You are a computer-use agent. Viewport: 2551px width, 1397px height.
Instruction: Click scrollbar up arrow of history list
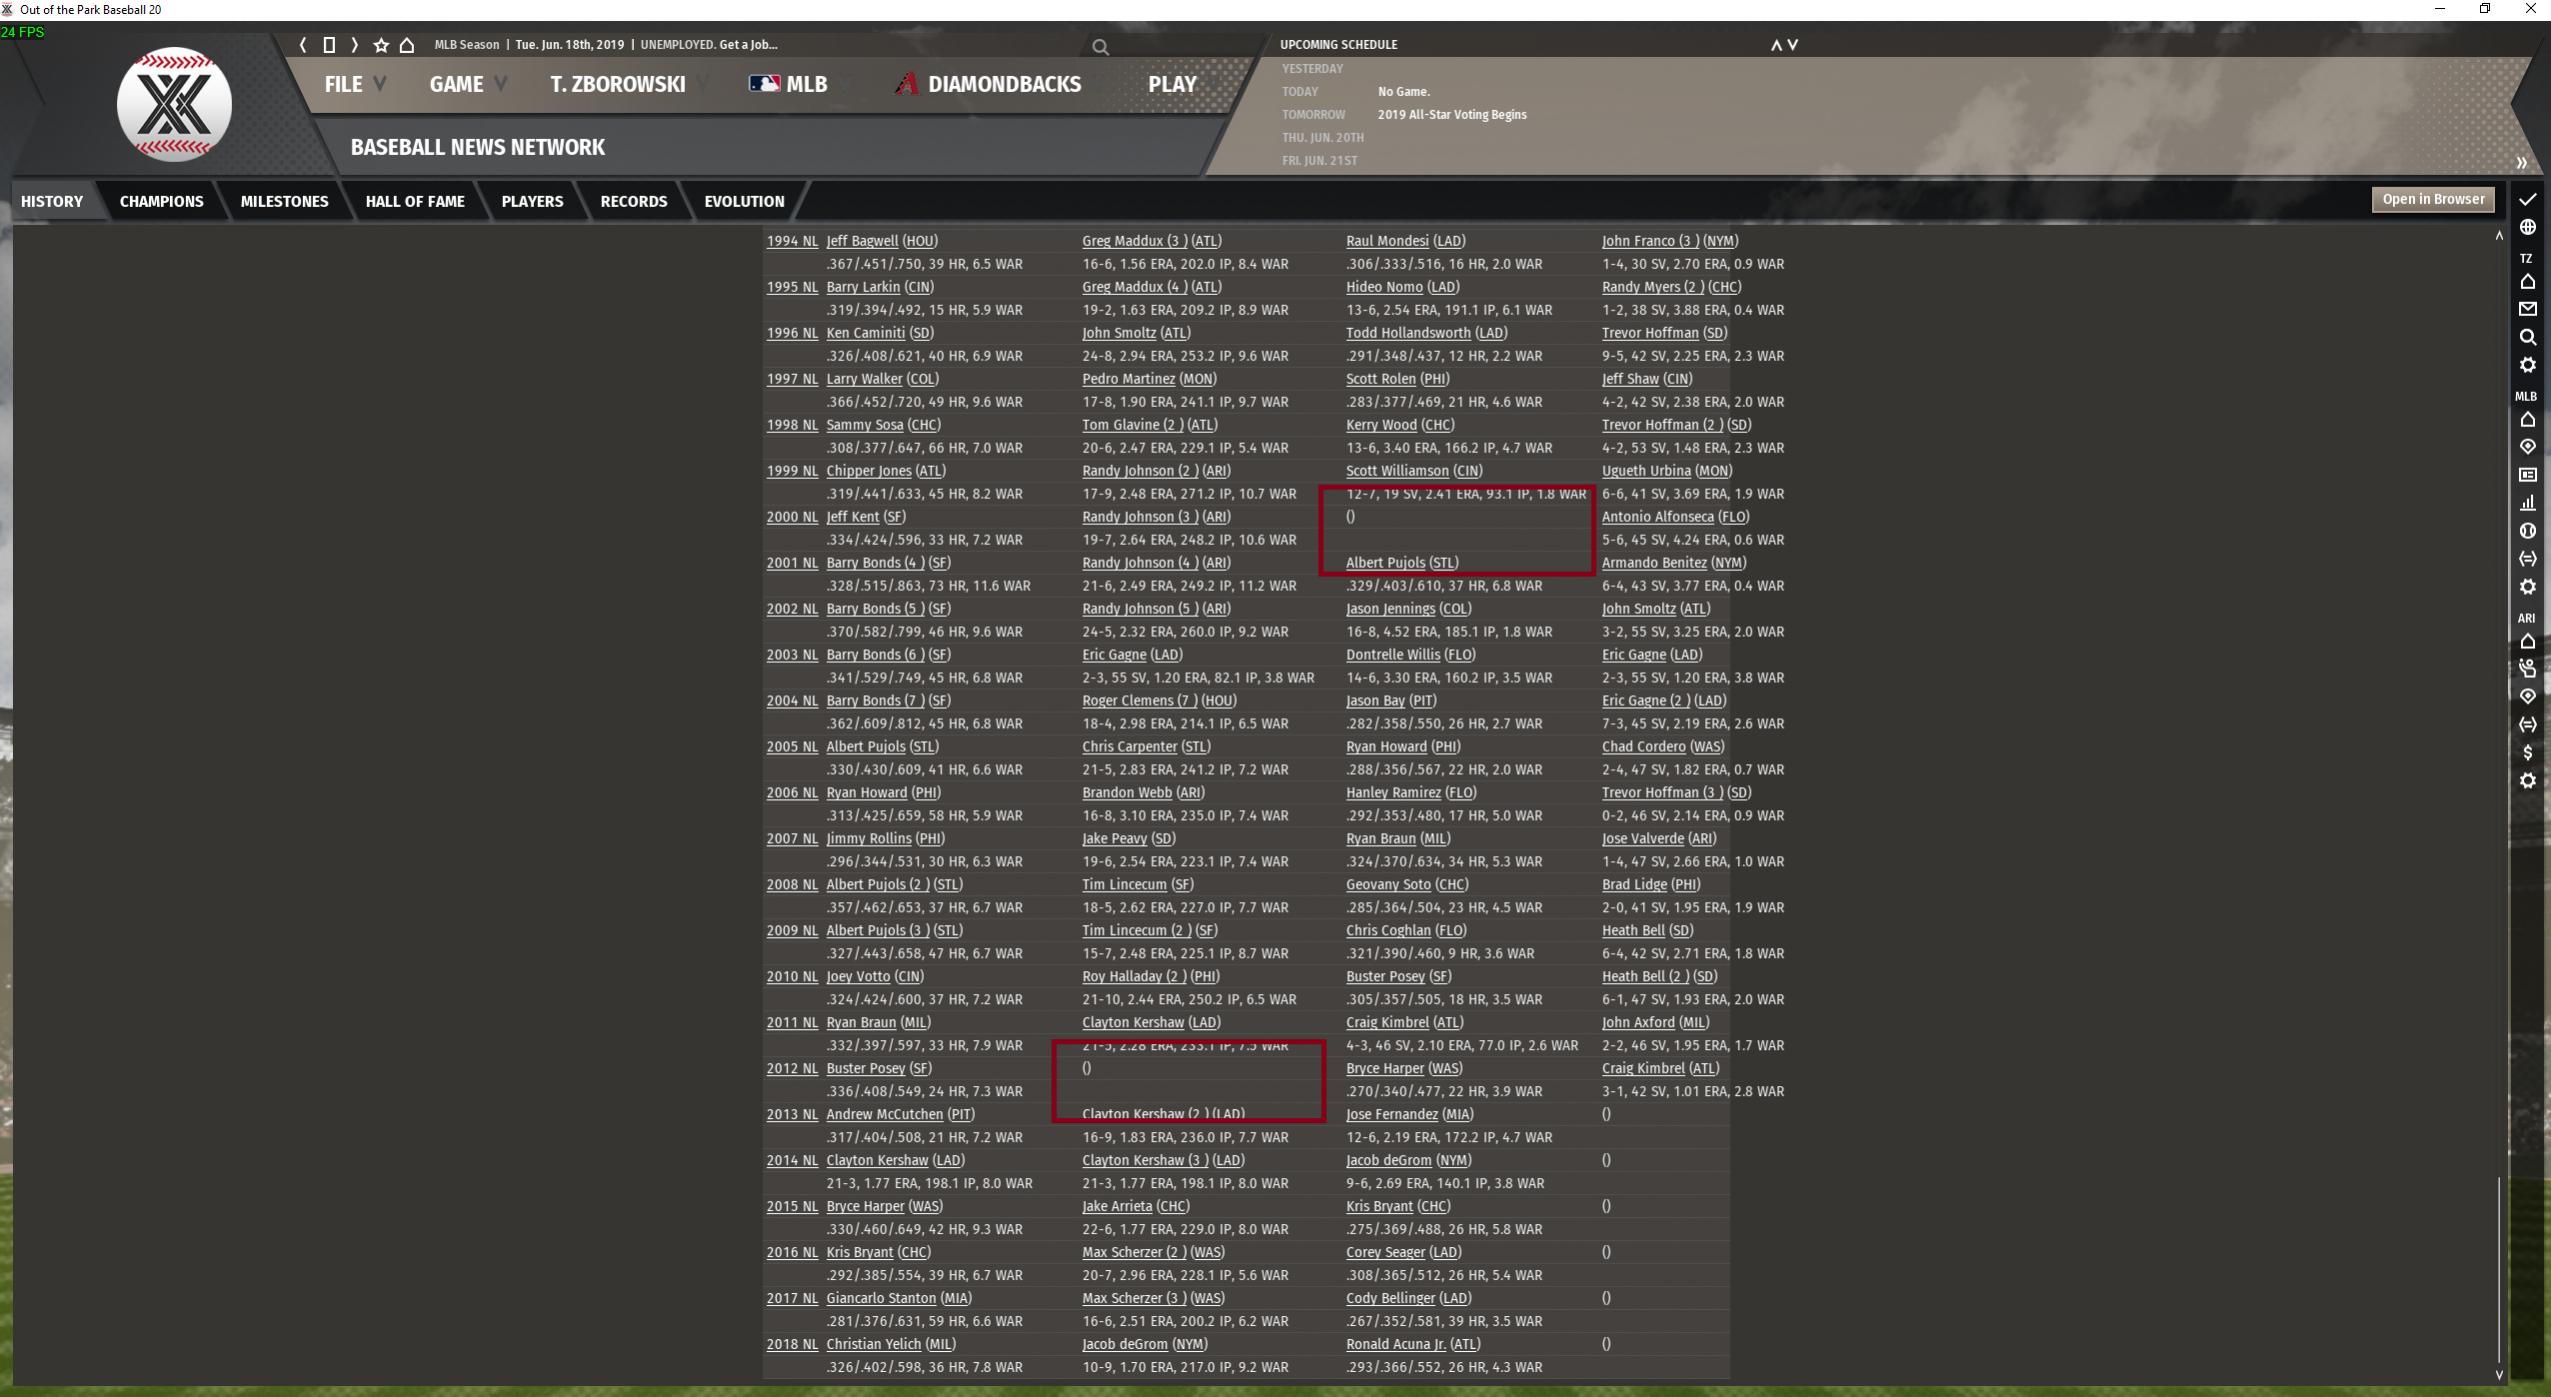pos(2498,236)
